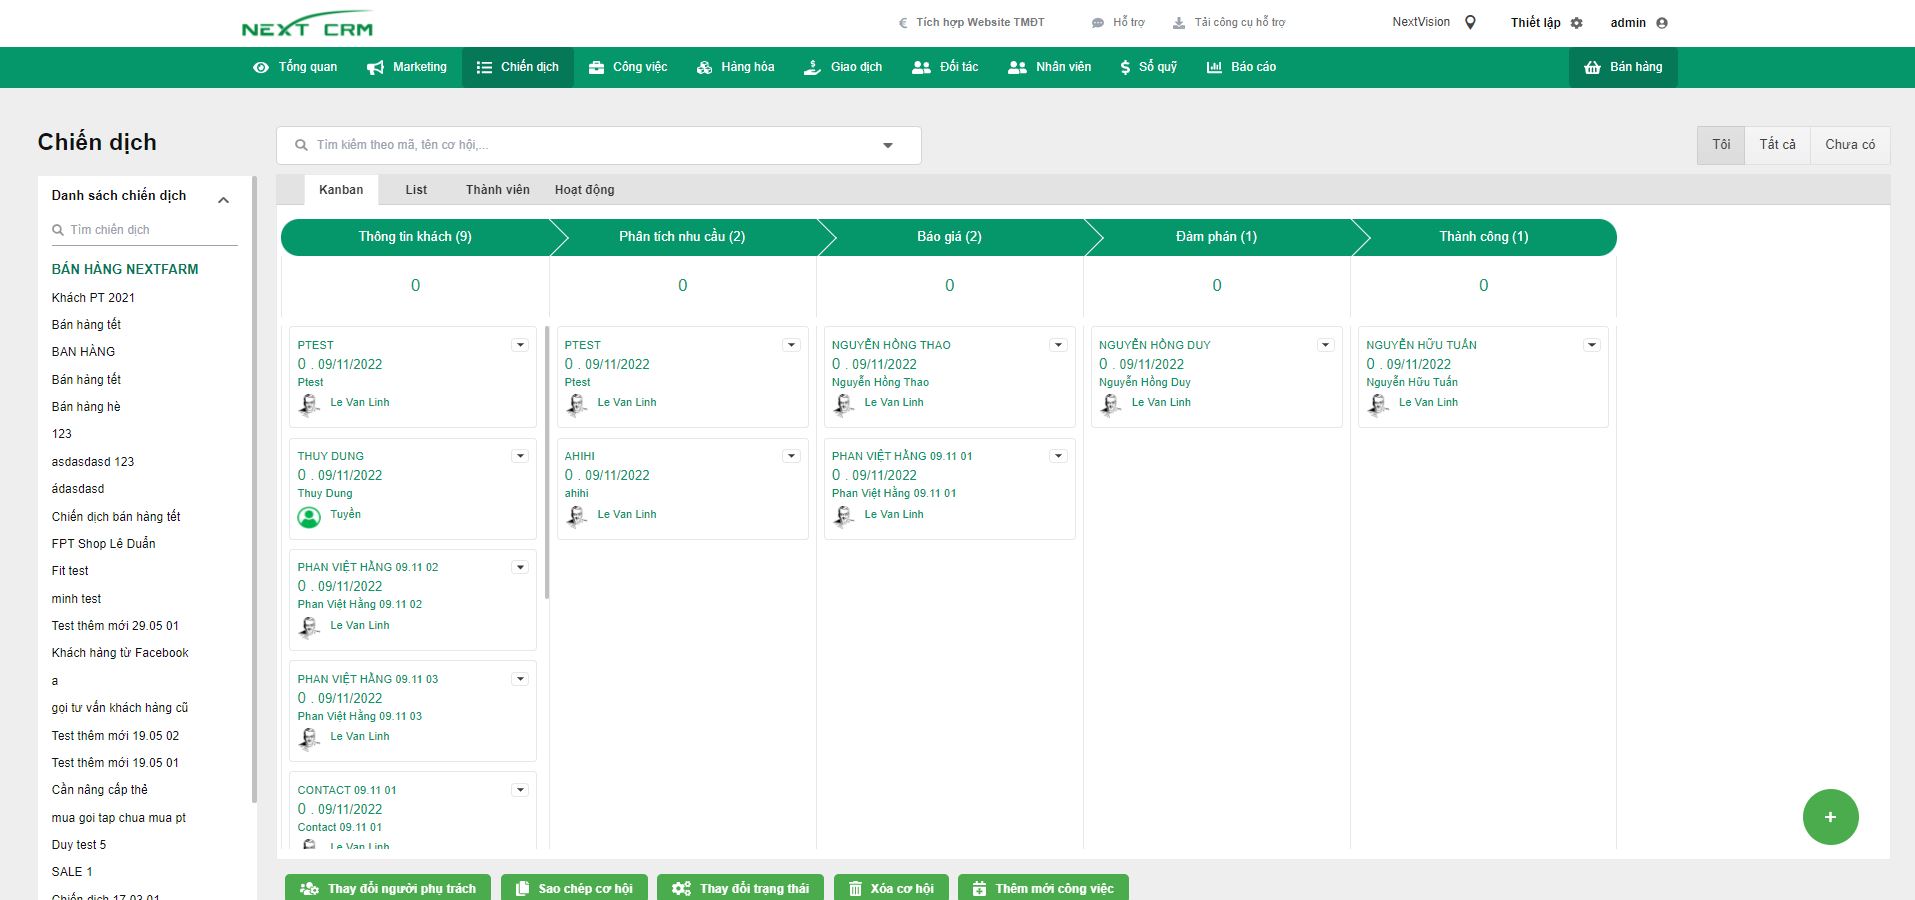Click the Thiết lập gear icon
Screen dimensions: 1915x900
(x=1577, y=23)
